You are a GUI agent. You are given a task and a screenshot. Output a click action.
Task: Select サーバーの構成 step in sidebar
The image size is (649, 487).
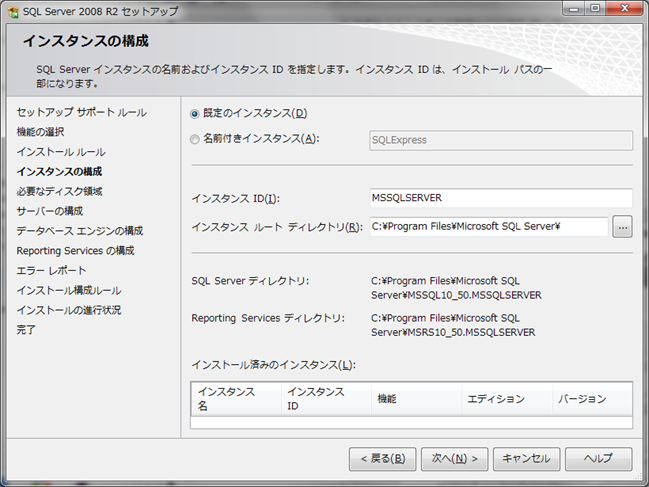[x=50, y=211]
